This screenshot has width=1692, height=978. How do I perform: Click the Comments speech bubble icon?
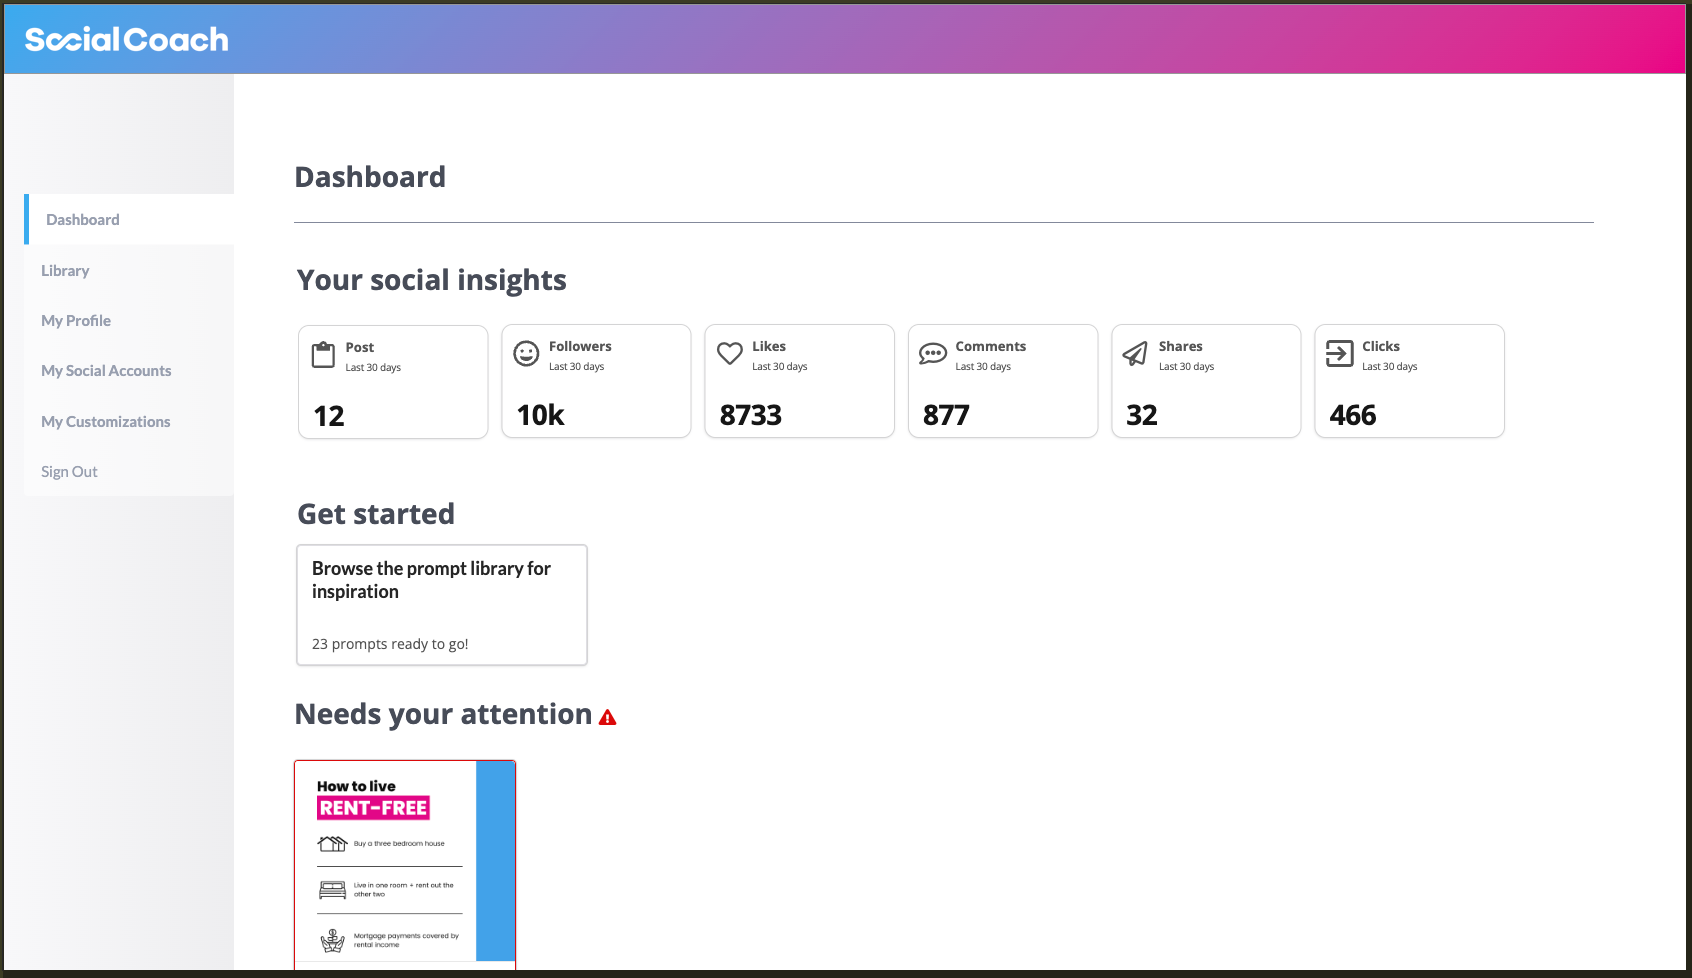click(933, 354)
